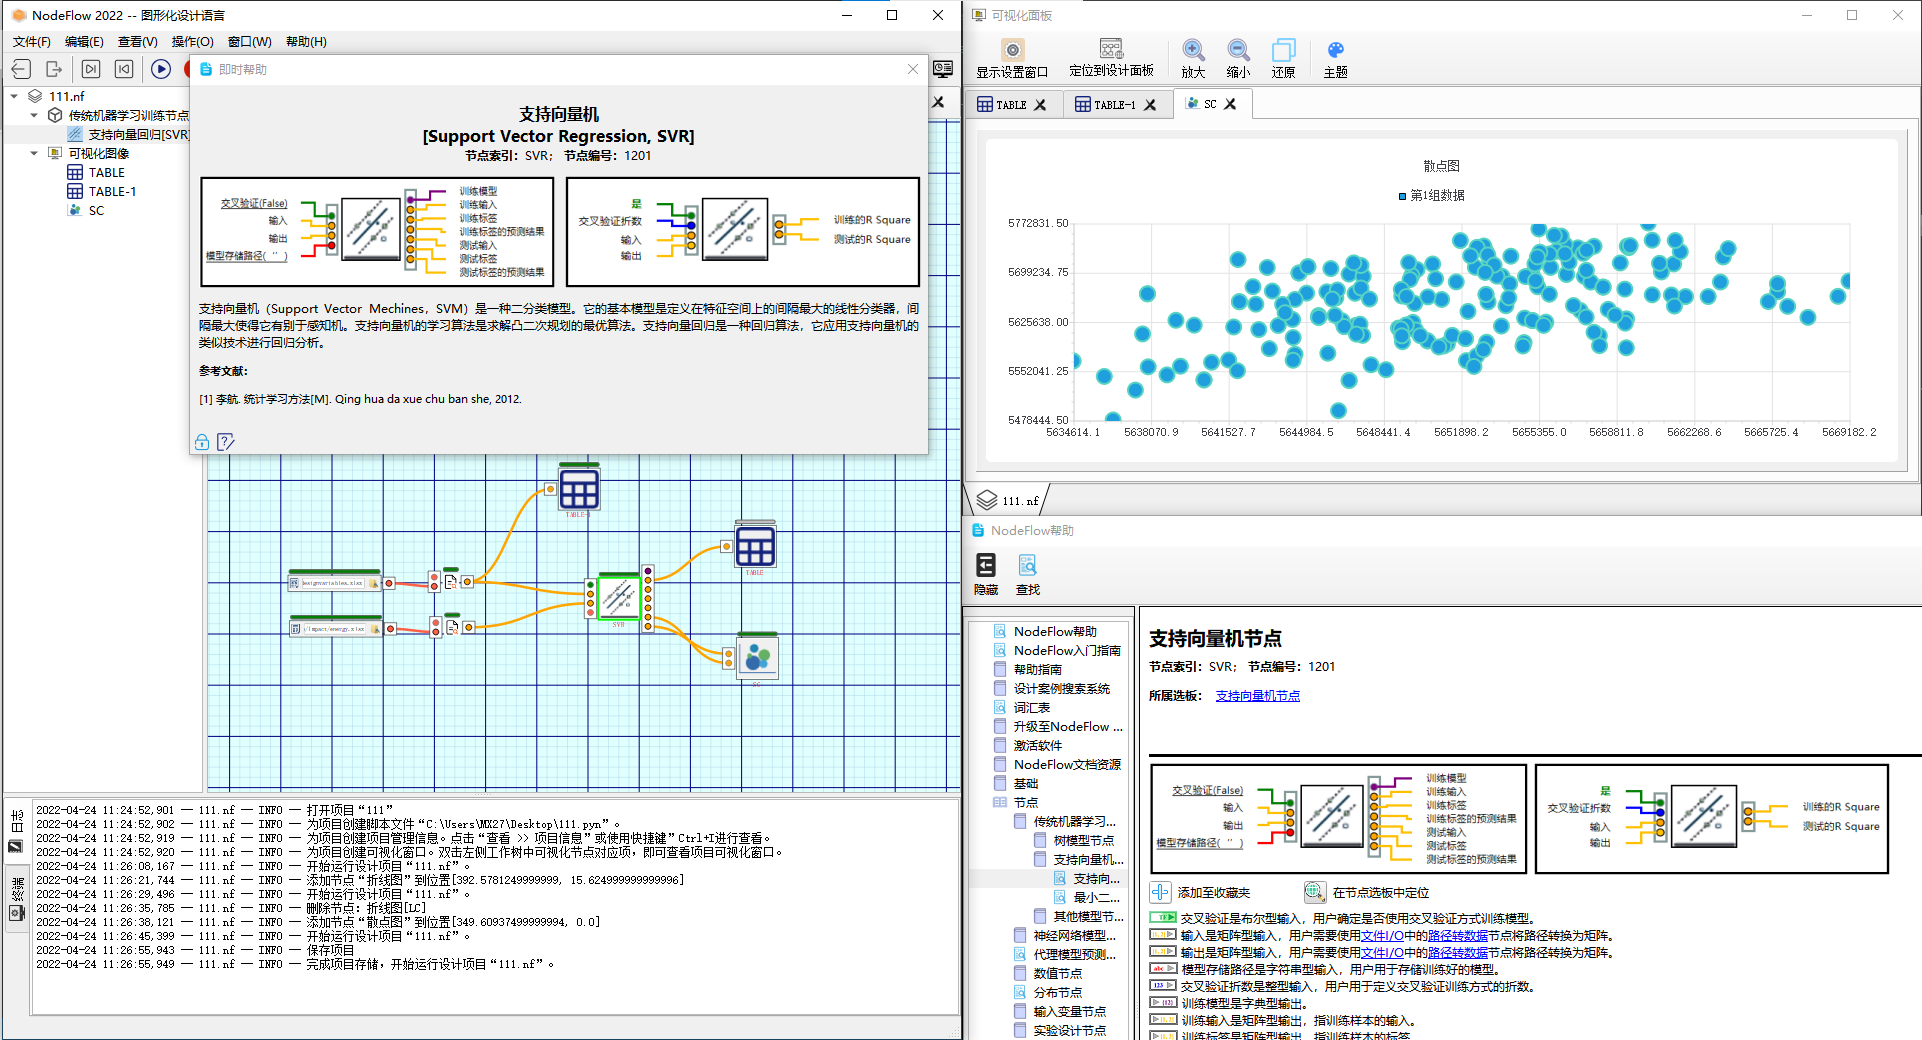Click the upper TABLE-1 node on canvas

click(579, 489)
